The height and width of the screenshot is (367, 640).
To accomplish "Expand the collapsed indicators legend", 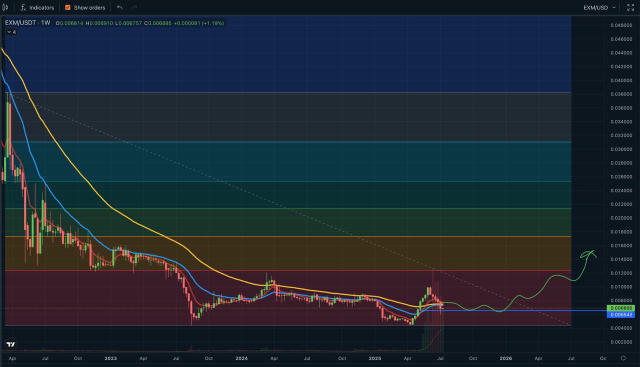I will [x=11, y=32].
